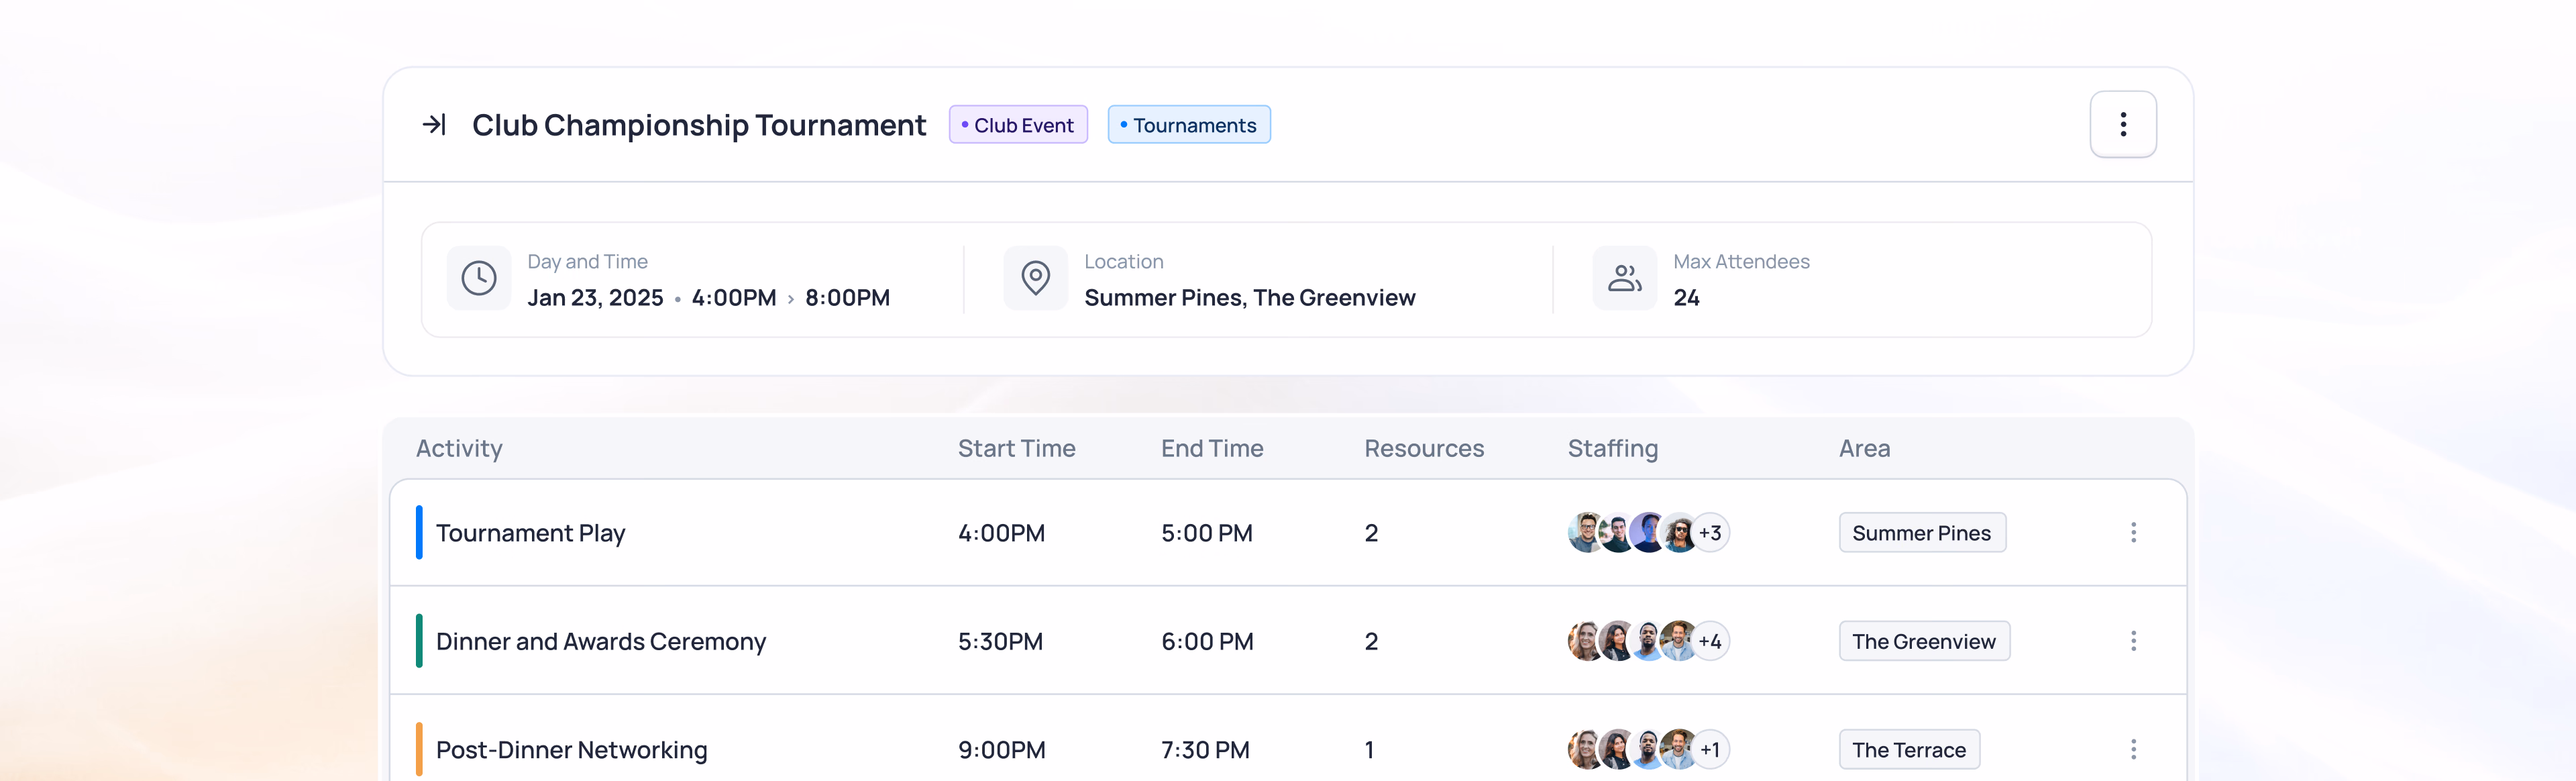Viewport: 2576px width, 781px height.
Task: Click the 9:00PM start time cell
Action: [1001, 750]
